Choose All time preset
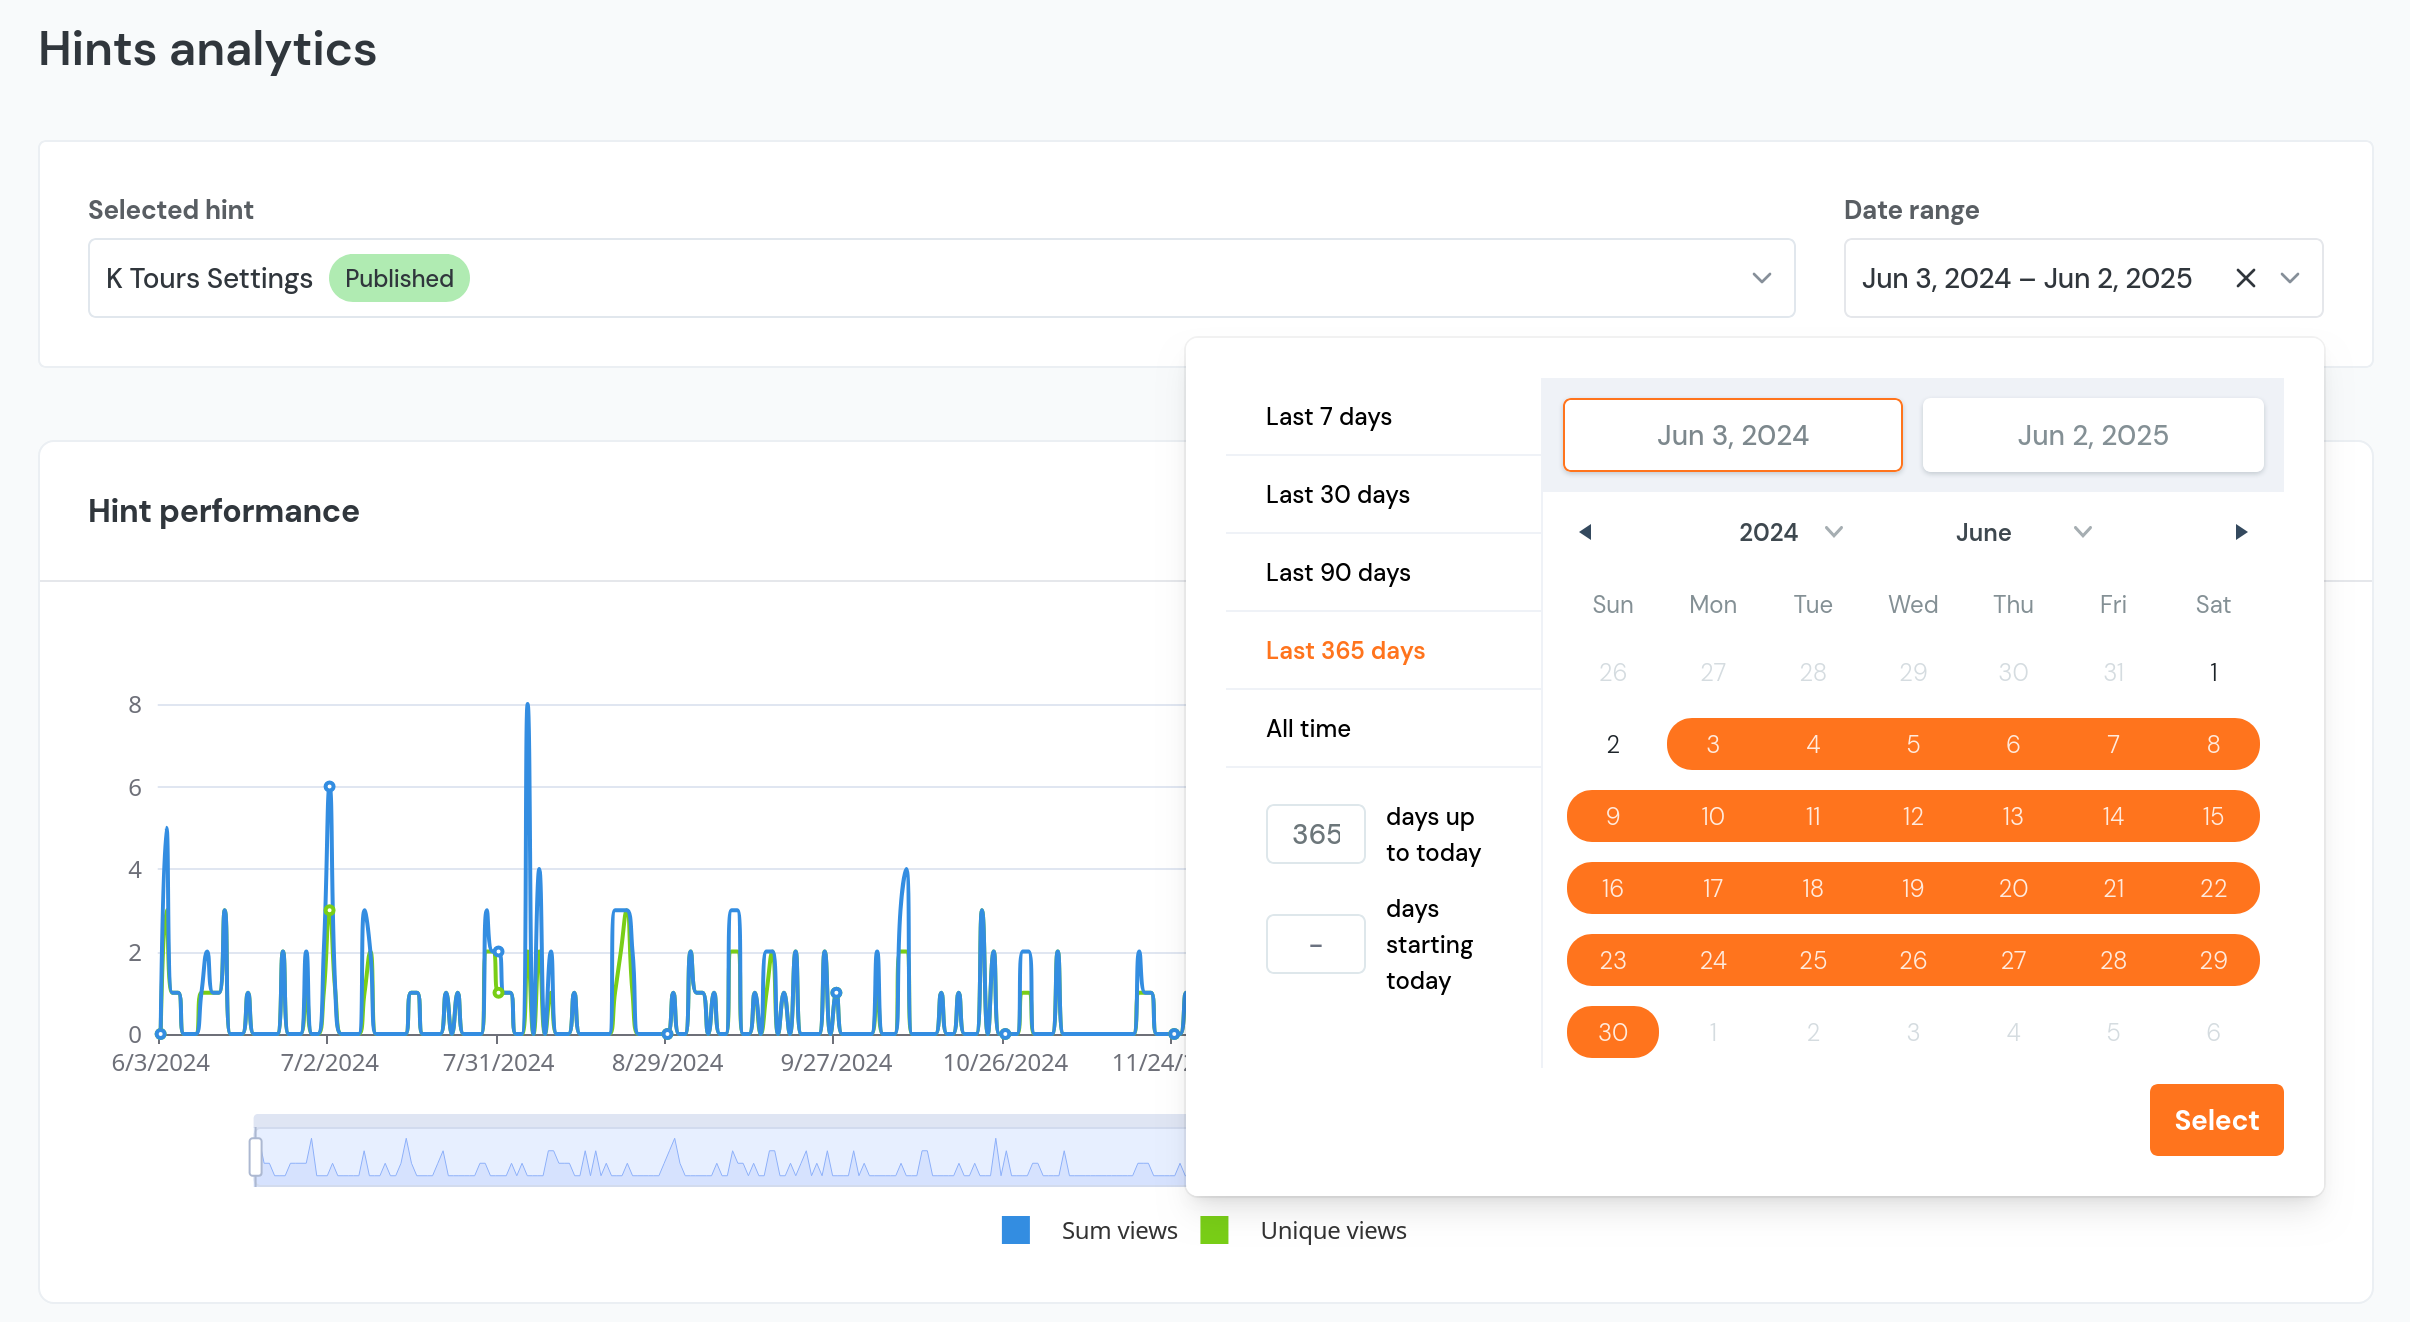This screenshot has height=1322, width=2410. (1308, 728)
